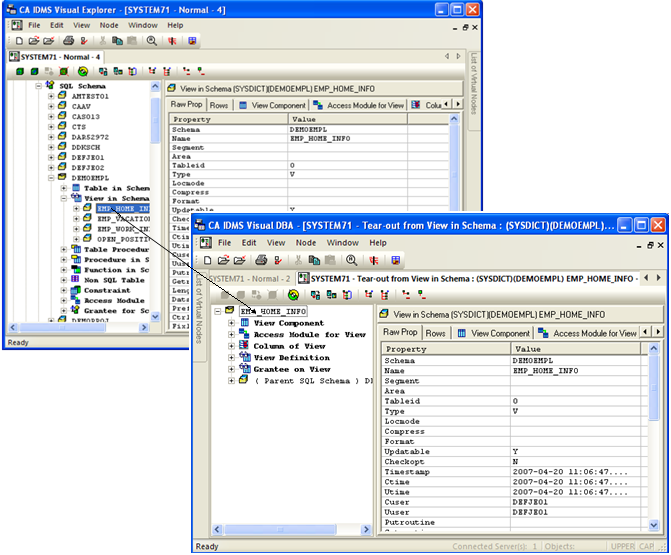Click the Cuser value DEFJE01
This screenshot has height=555, width=671.
click(530, 502)
